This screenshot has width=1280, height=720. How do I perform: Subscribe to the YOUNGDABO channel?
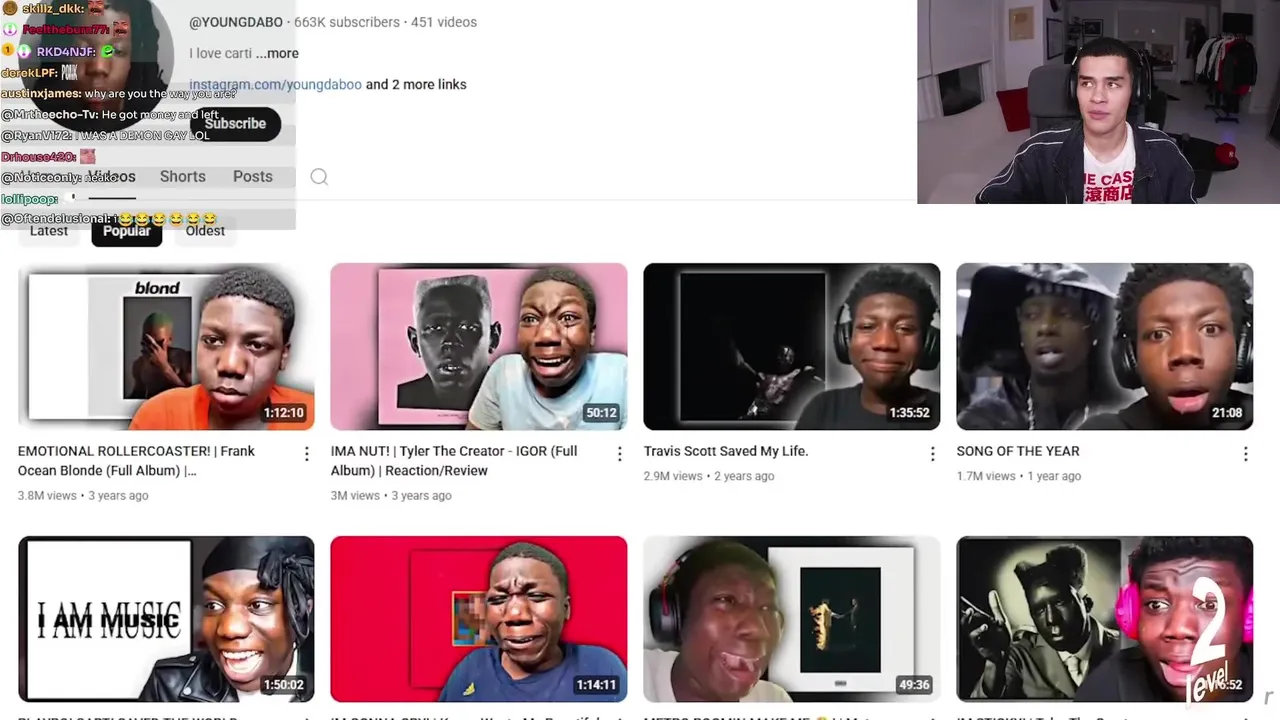pos(235,123)
